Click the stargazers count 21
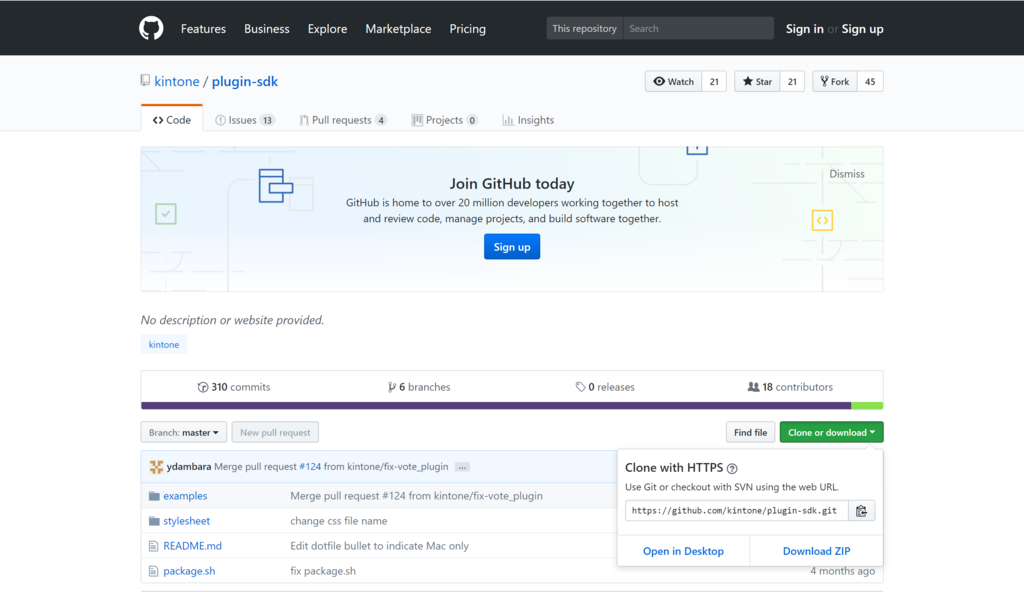This screenshot has width=1024, height=592. 792,82
